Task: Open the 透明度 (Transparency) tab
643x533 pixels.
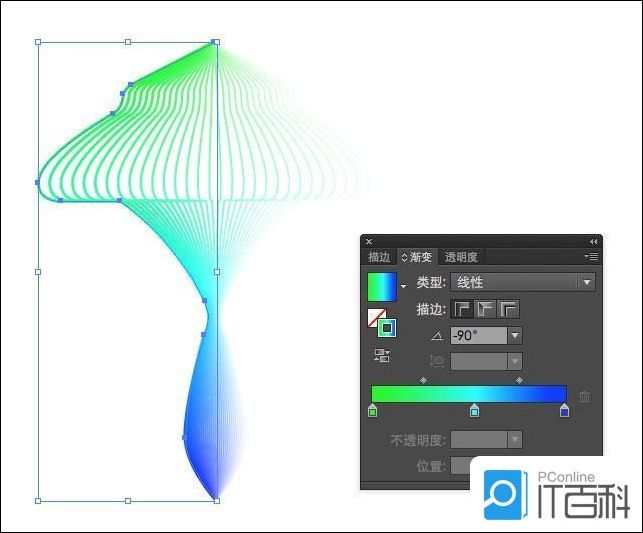Action: tap(461, 257)
